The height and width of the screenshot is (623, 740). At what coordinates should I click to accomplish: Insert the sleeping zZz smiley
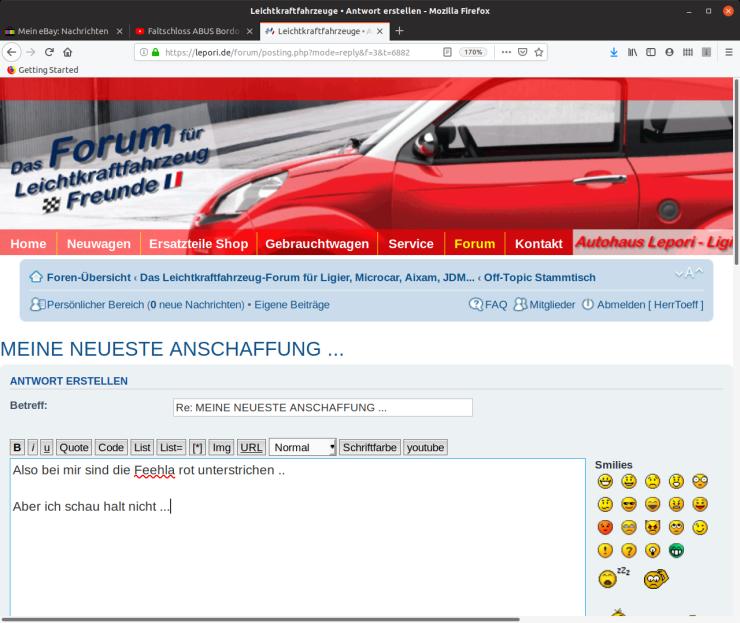coord(610,578)
